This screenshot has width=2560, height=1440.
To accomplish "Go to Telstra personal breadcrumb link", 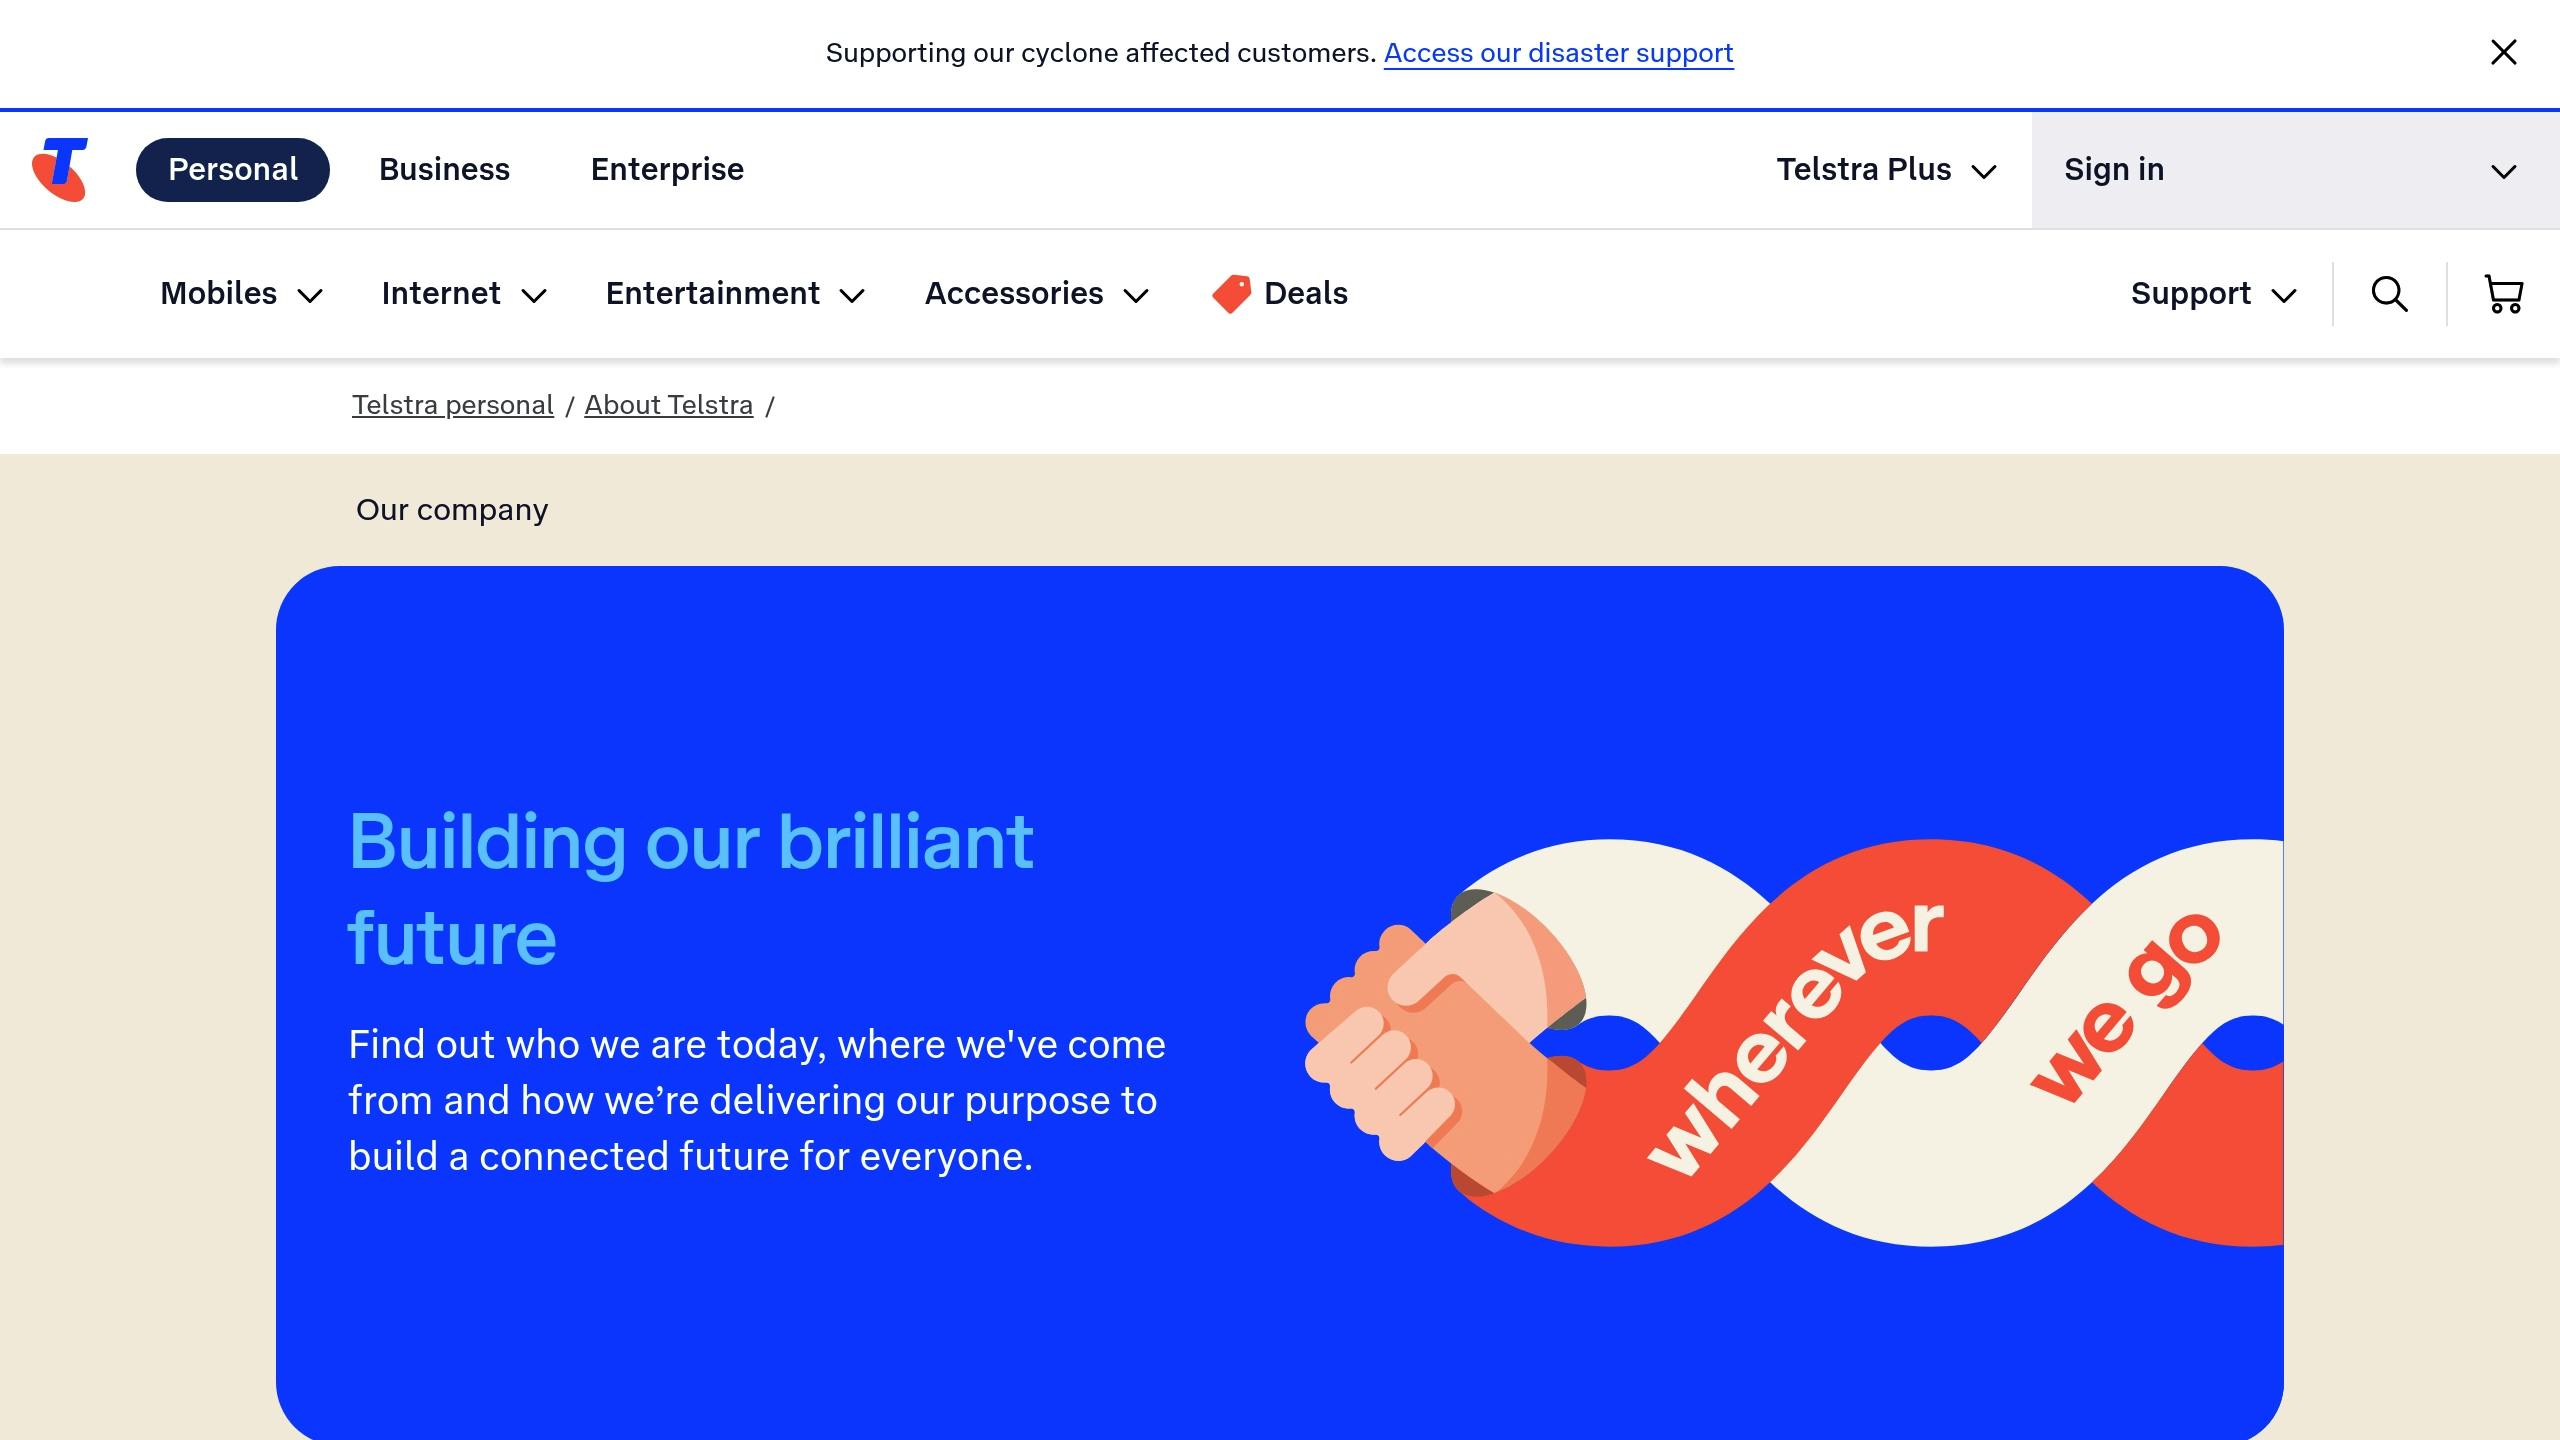I will (x=452, y=405).
